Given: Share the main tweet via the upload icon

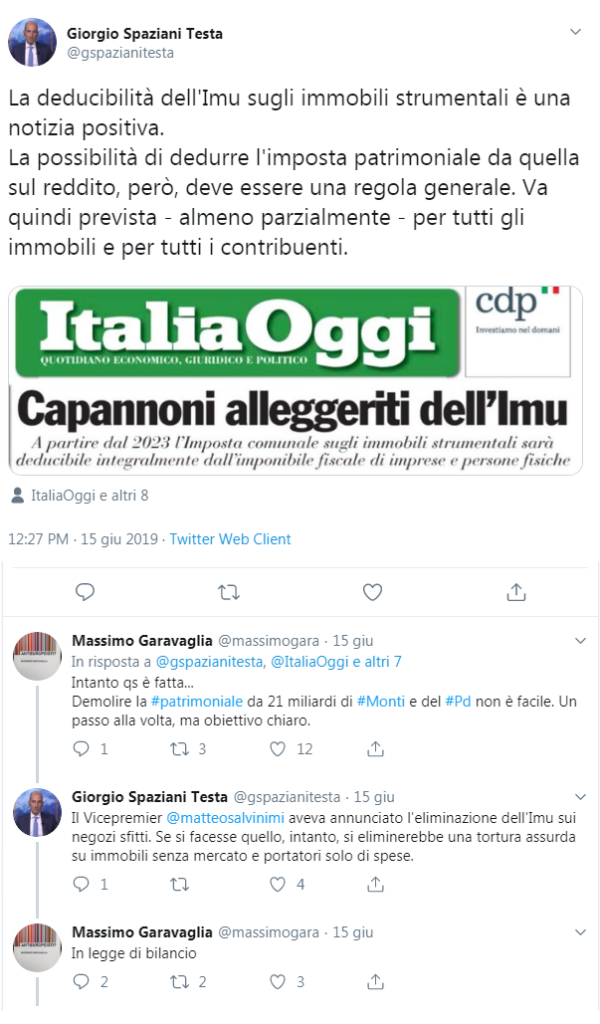Looking at the screenshot, I should 516,592.
